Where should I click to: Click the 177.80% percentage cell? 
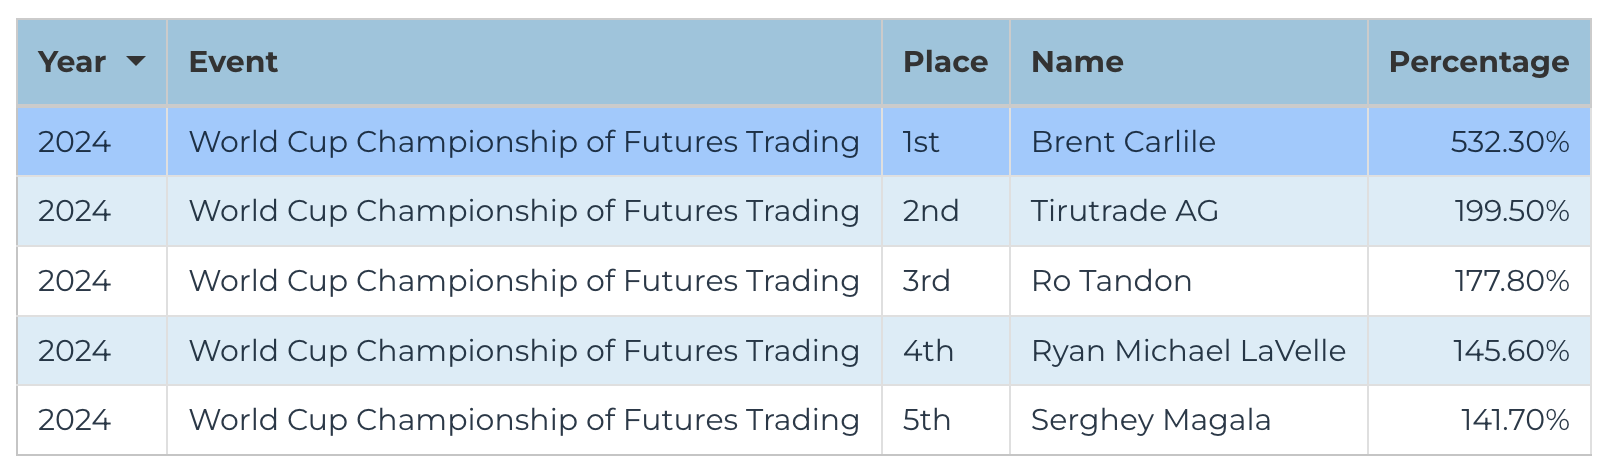pyautogui.click(x=1479, y=281)
